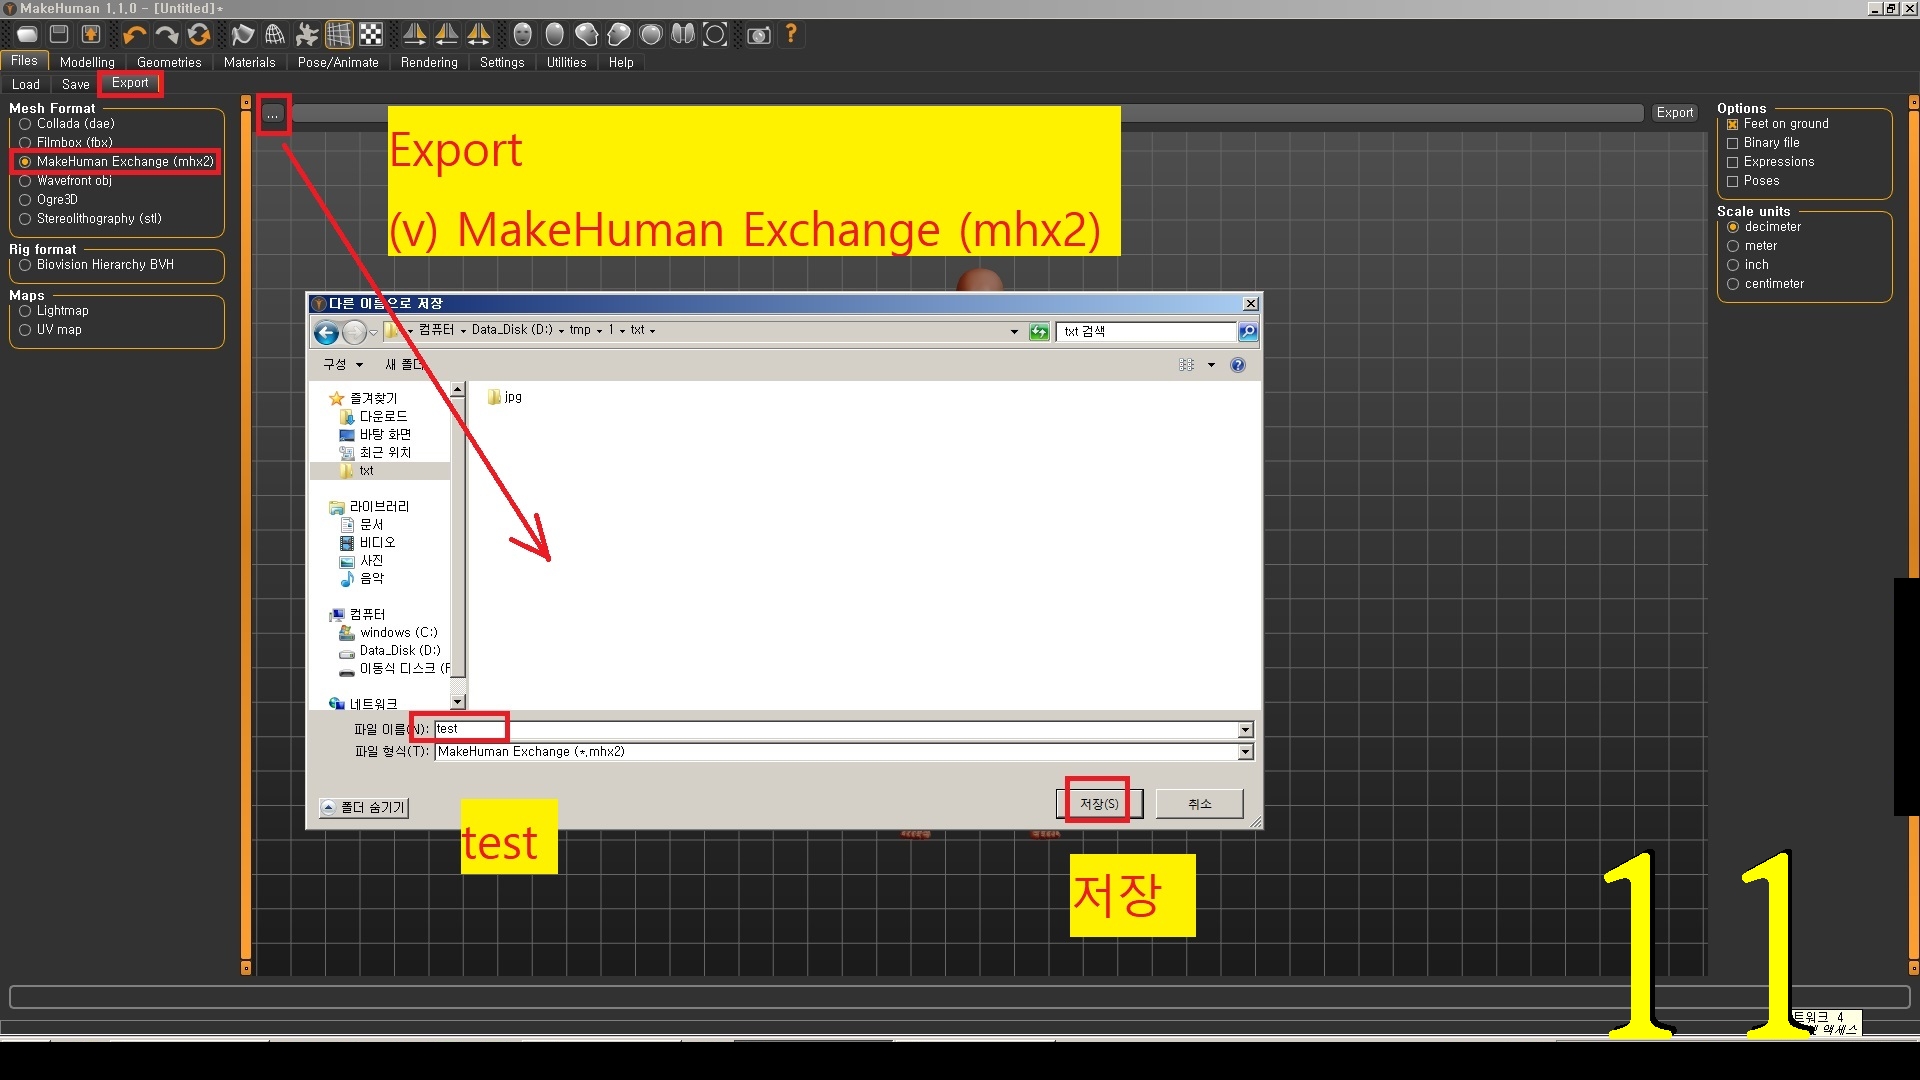Click the Reset circular-arrows icon
1920x1080 pixels.
coord(199,35)
